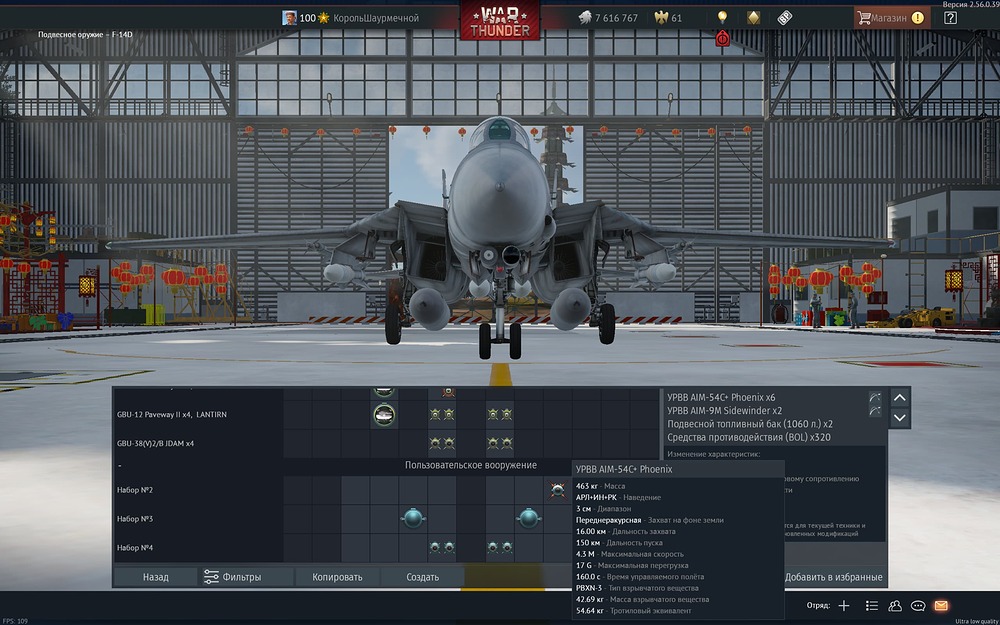Click the 463 кг Масса tooltip line
Screen dimensions: 1000x625
[600, 486]
